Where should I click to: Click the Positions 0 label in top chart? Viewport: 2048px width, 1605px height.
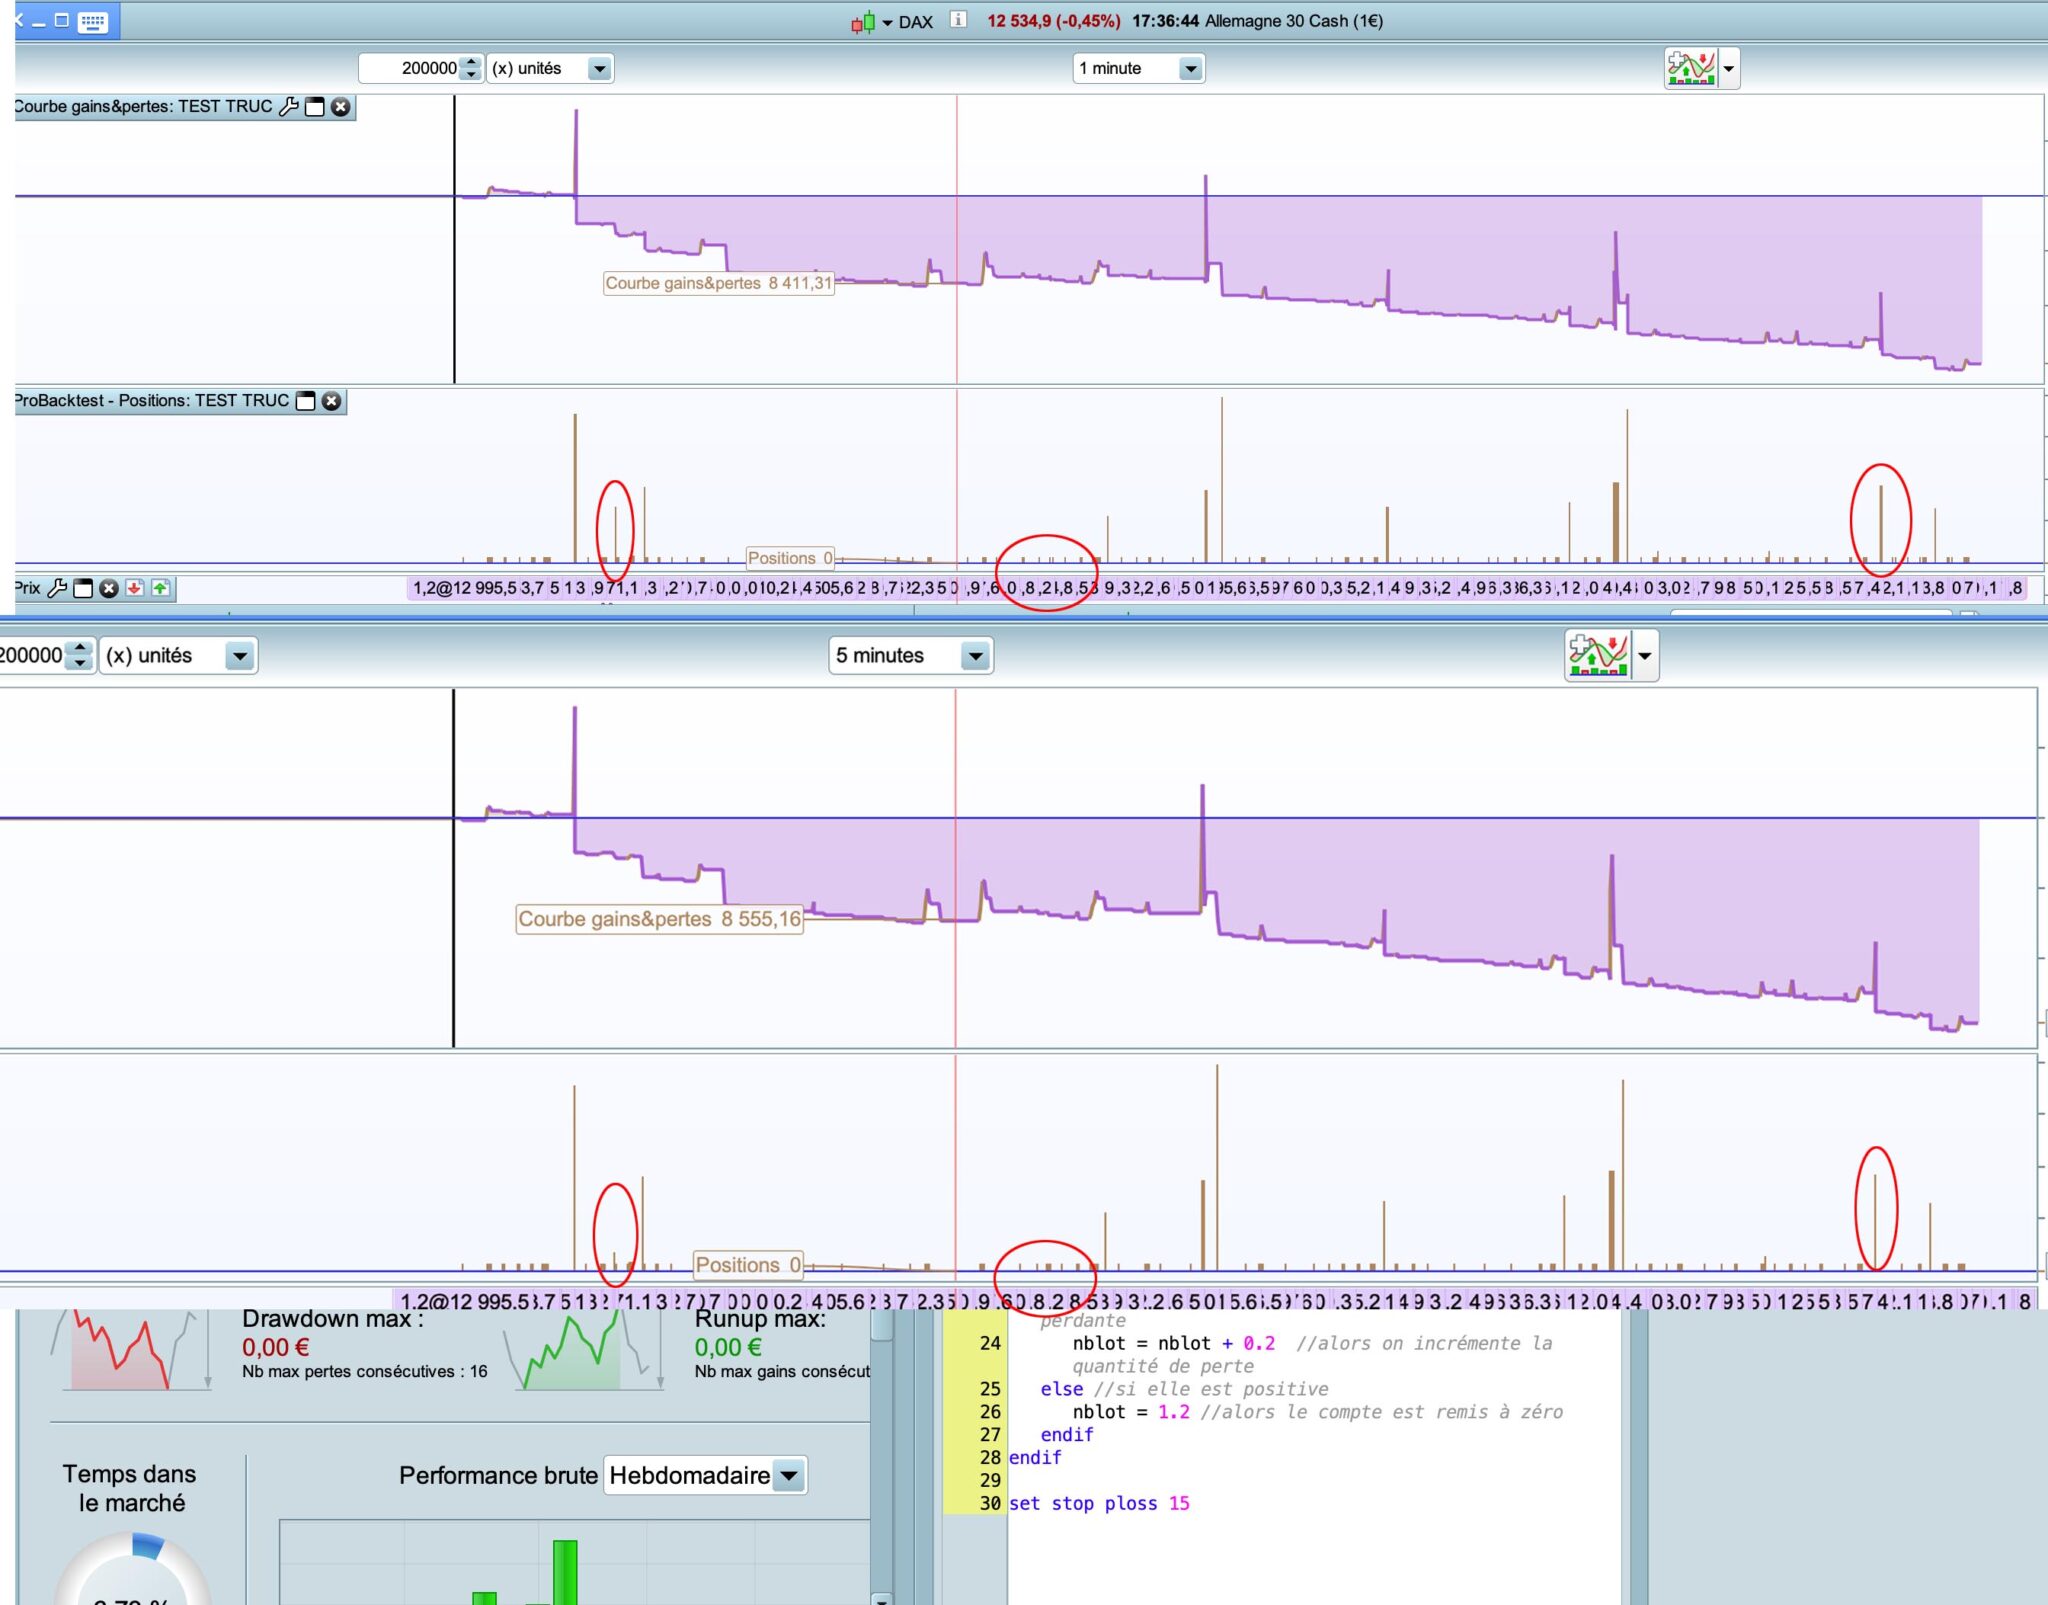click(x=790, y=558)
